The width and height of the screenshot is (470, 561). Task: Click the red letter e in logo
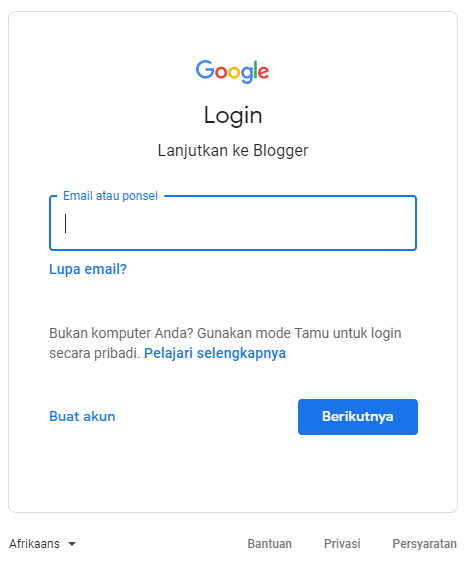[x=263, y=72]
